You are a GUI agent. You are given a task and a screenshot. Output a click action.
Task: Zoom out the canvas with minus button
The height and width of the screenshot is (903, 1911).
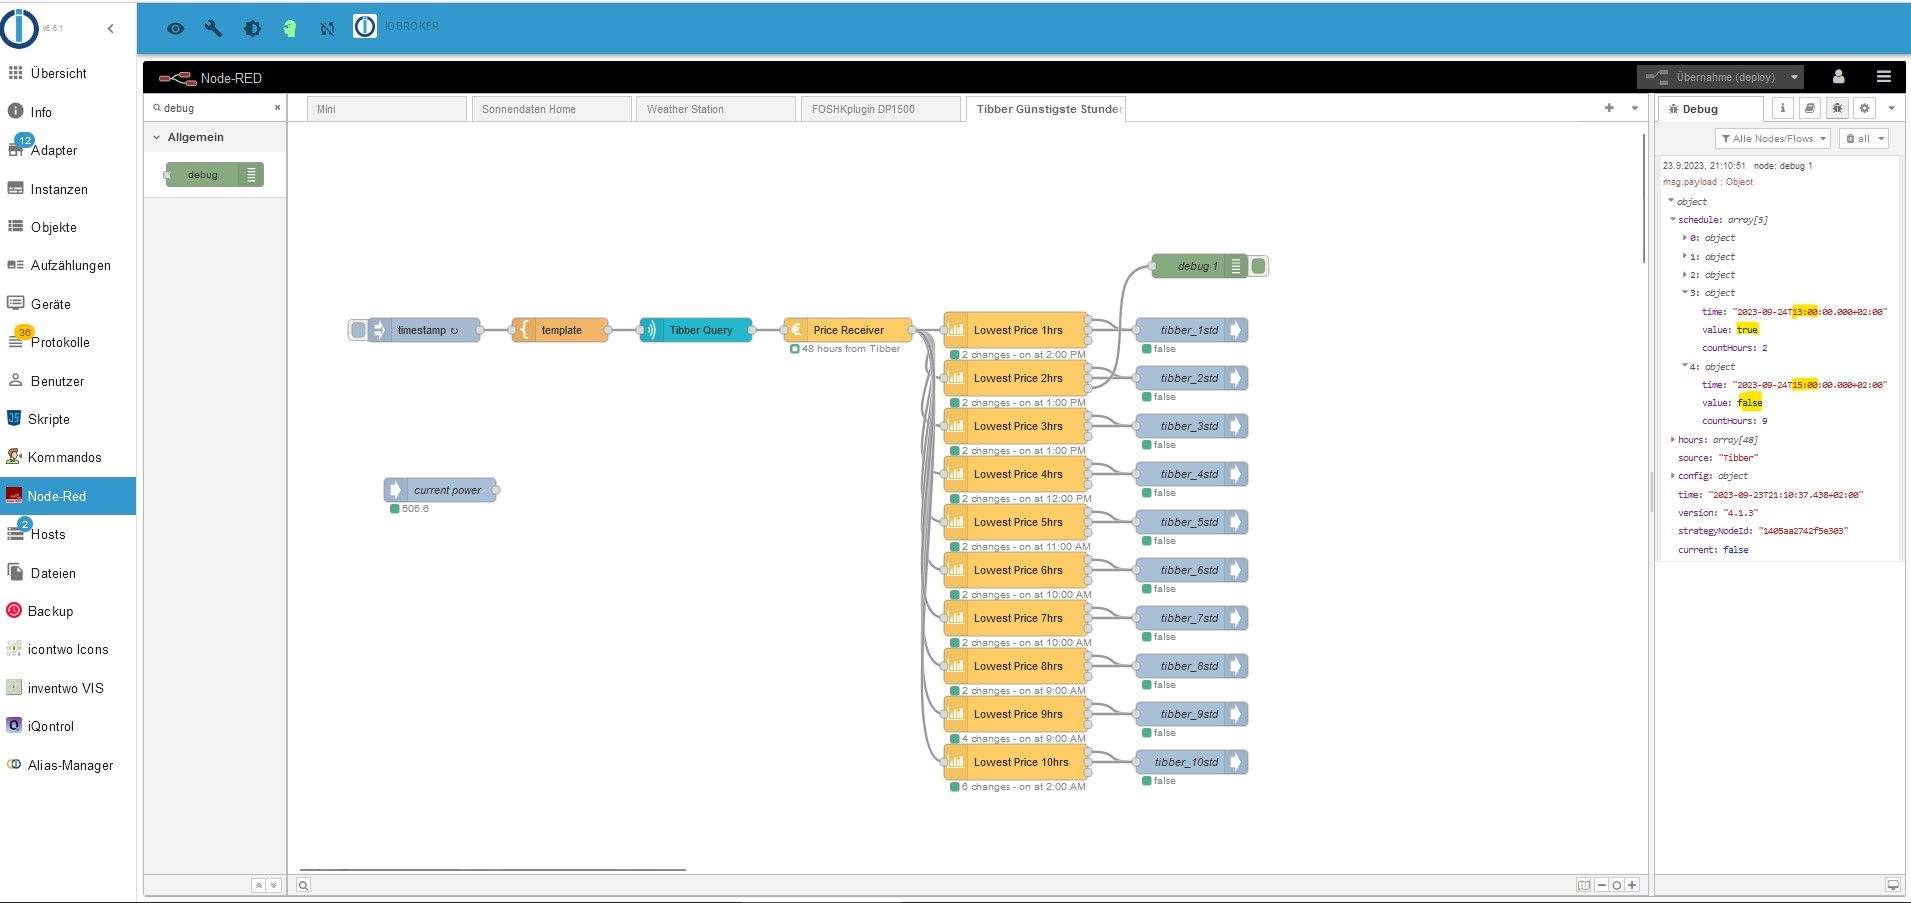click(x=1602, y=885)
